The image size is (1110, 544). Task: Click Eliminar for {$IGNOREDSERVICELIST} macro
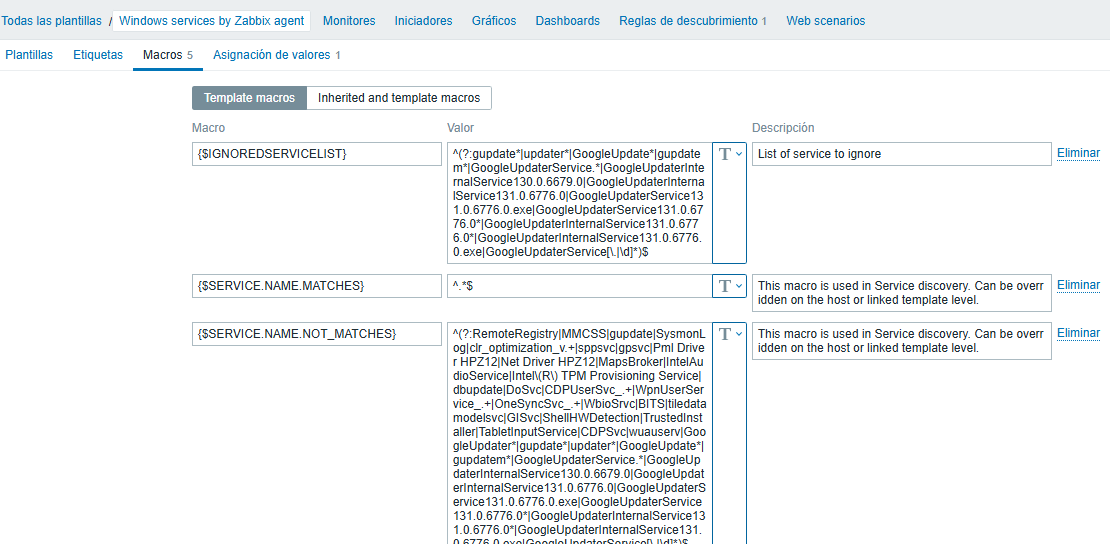pos(1078,153)
